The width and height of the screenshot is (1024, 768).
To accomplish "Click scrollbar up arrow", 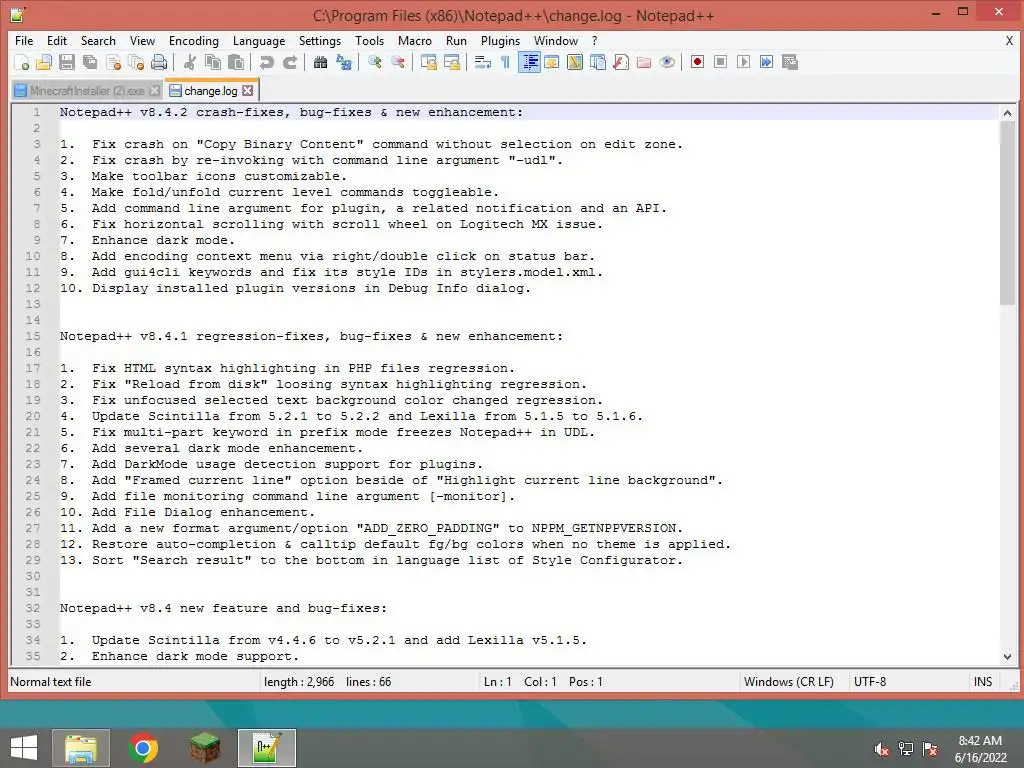I will 1007,113.
